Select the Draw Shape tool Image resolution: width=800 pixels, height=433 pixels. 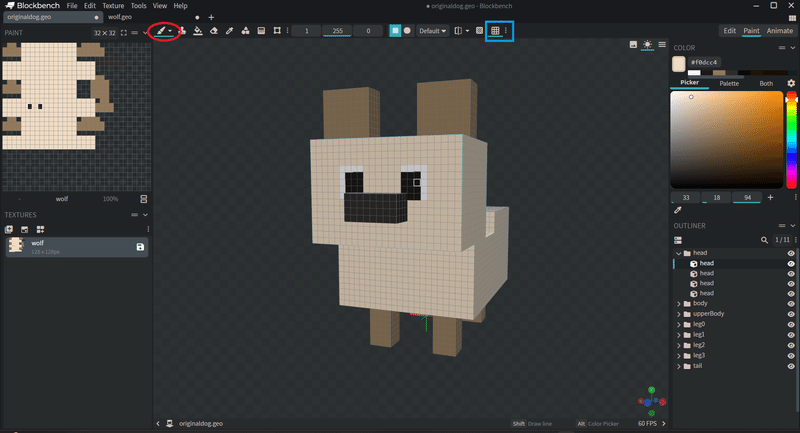[x=245, y=31]
